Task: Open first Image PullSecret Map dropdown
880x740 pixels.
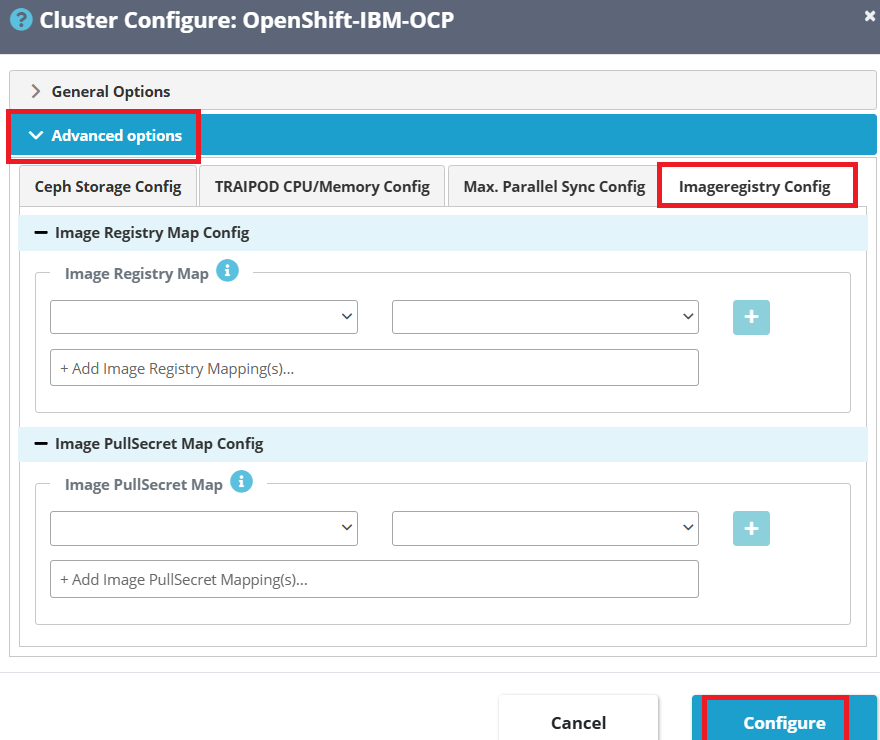Action: coord(204,528)
